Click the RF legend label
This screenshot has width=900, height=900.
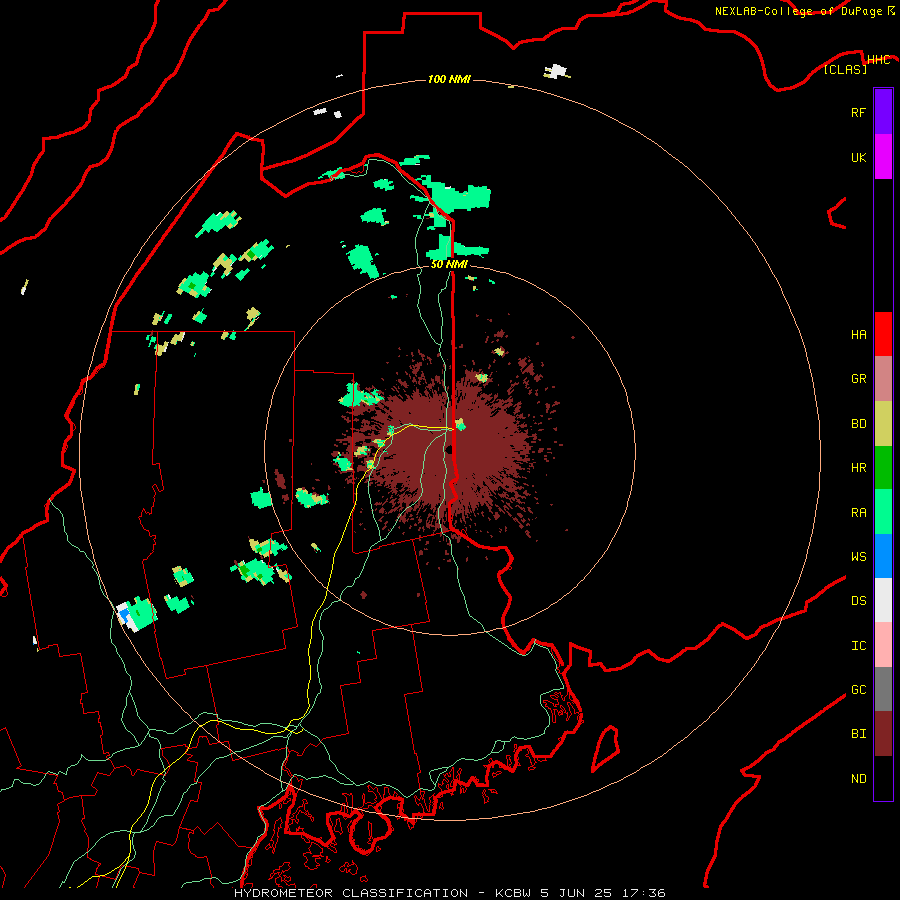tap(858, 112)
